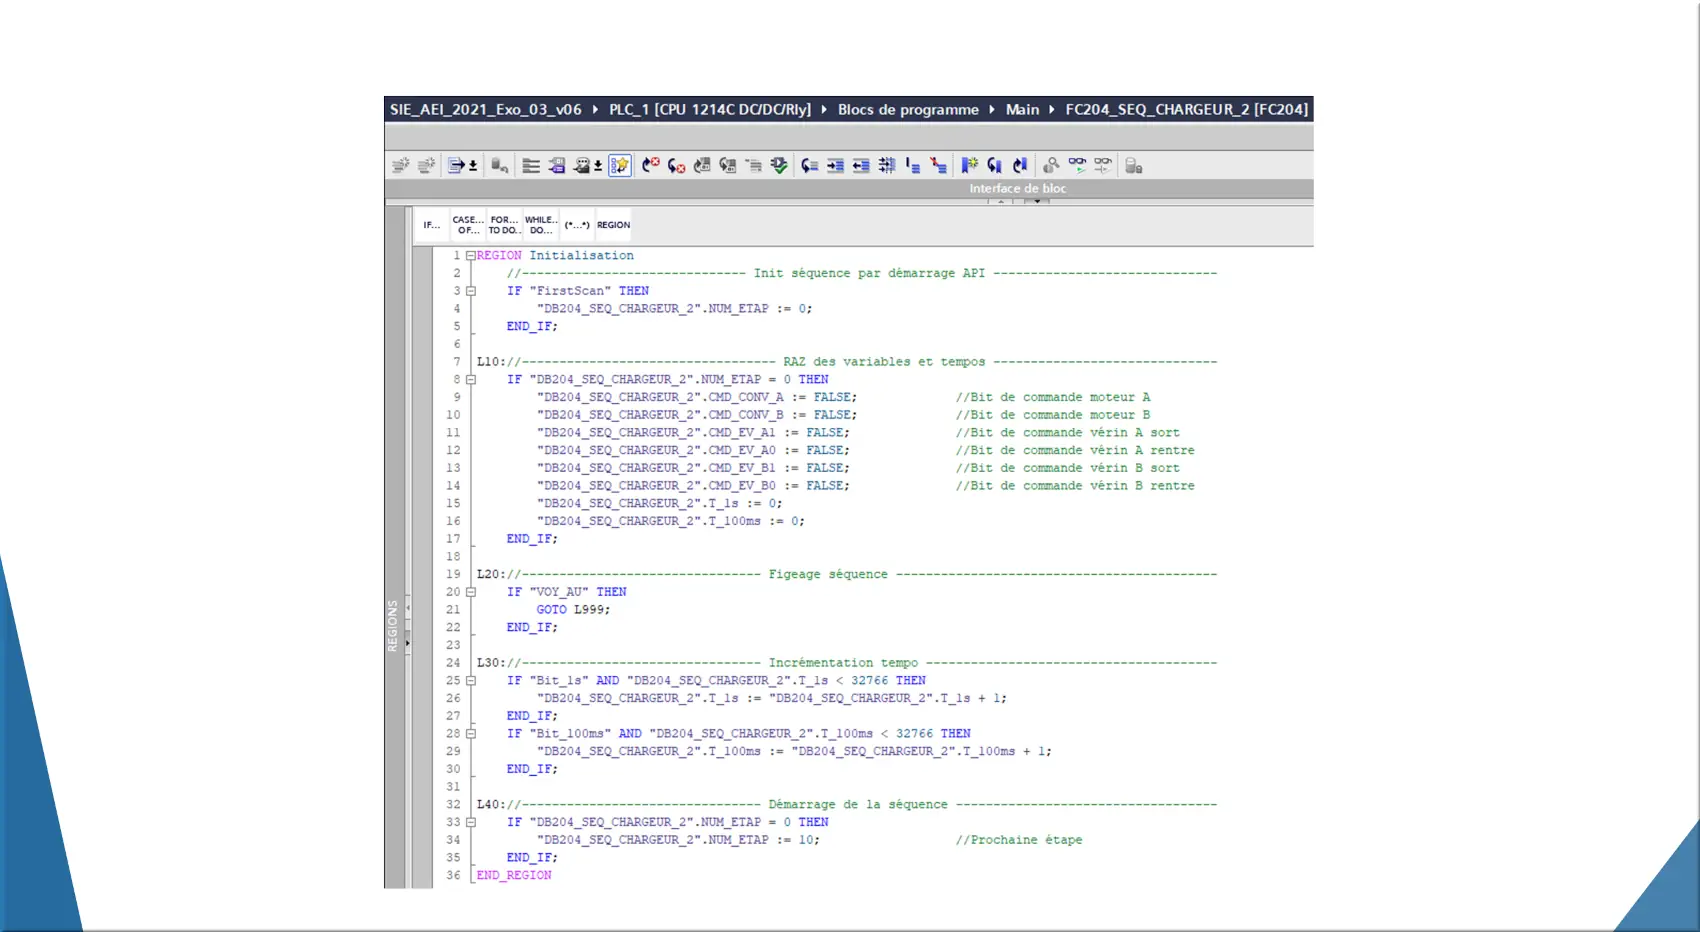Click the Interface de bloc header bar
This screenshot has height=932, width=1700.
point(849,188)
